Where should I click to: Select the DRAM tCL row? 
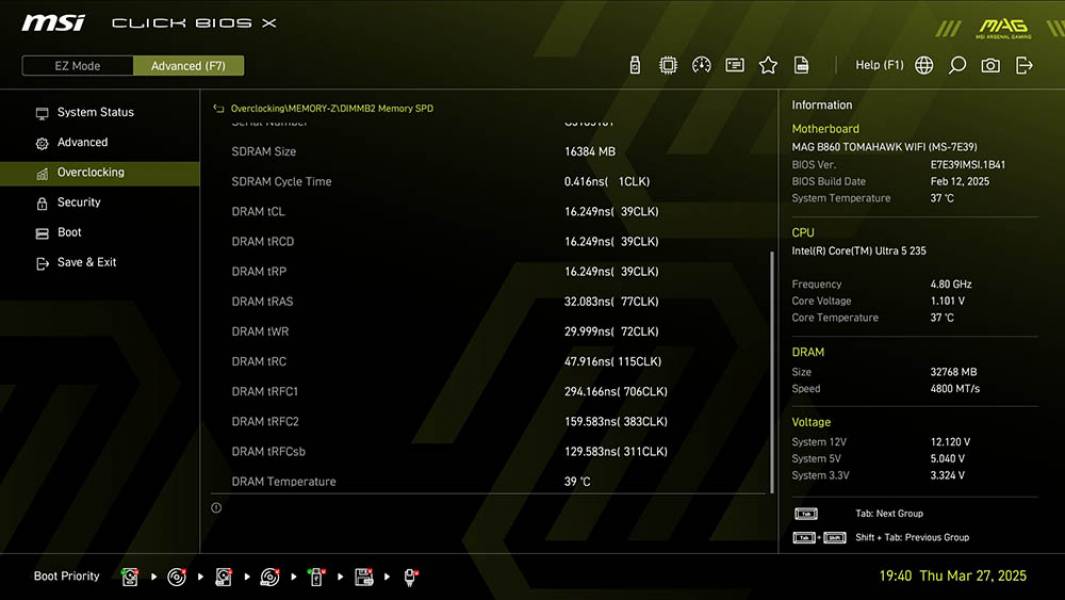pyautogui.click(x=489, y=211)
